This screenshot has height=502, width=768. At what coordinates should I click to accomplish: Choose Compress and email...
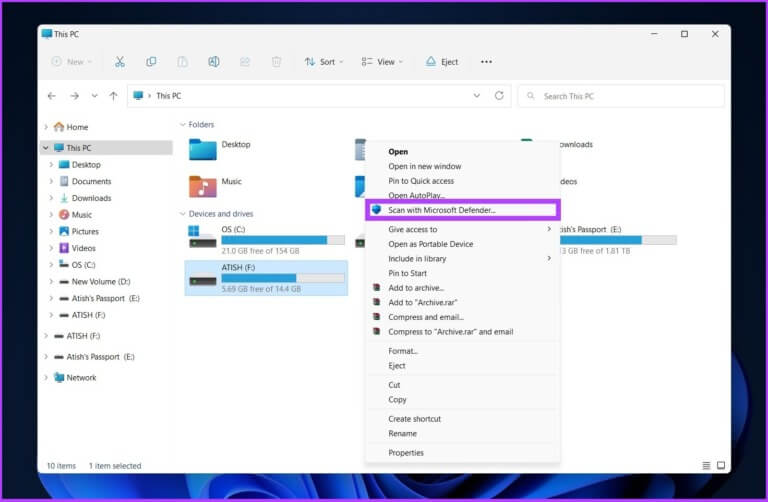pyautogui.click(x=463, y=317)
